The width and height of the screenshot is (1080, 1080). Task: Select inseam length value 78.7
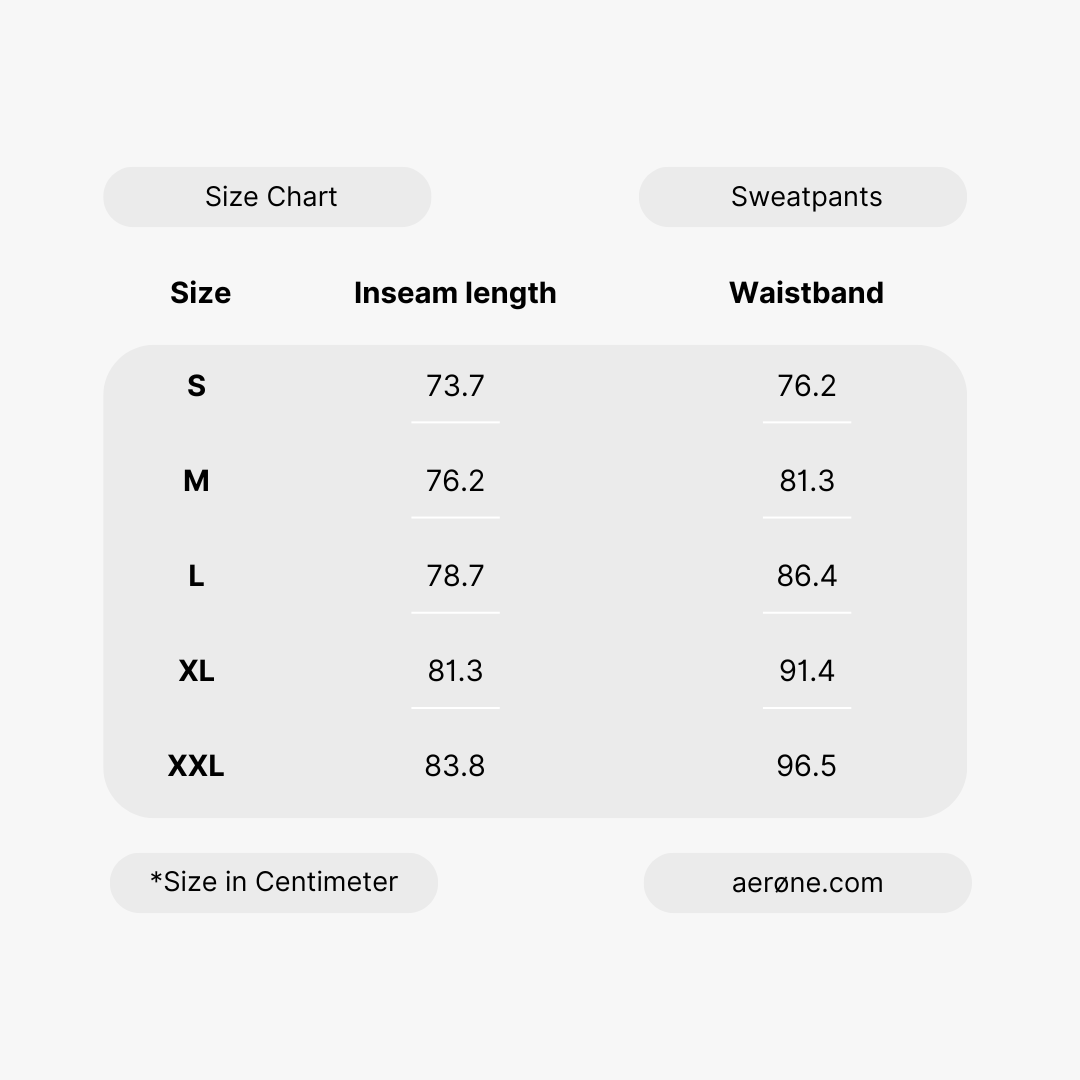455,576
